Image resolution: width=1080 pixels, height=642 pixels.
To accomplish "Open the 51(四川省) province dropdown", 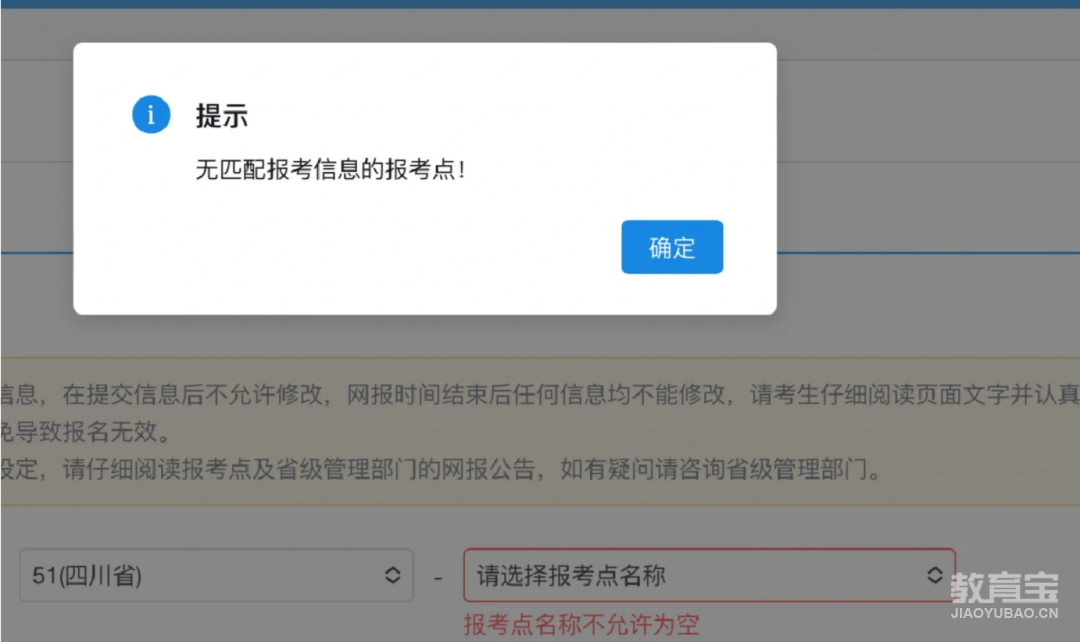I will coord(216,575).
